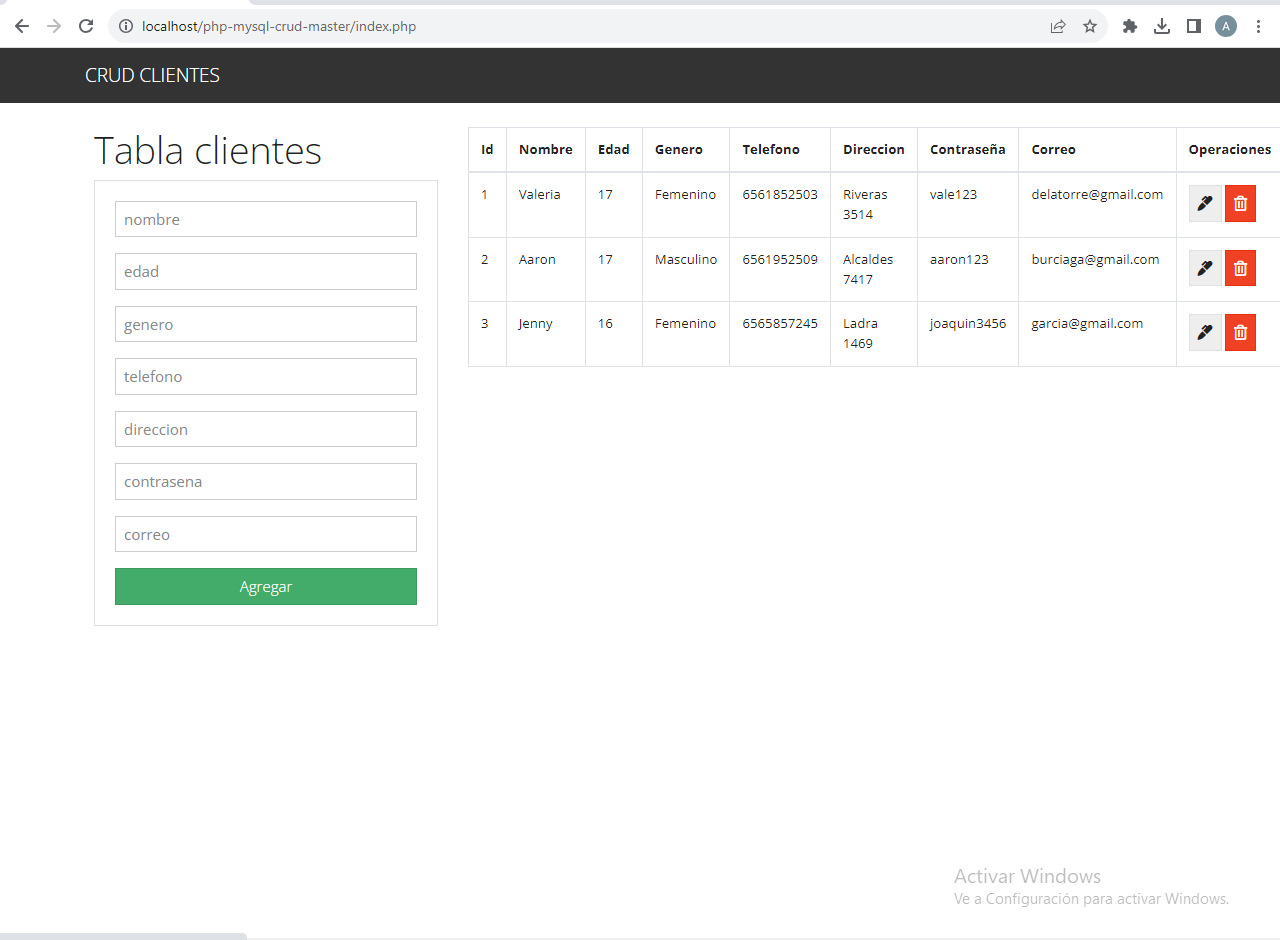The width and height of the screenshot is (1280, 940).
Task: Open the Downloads icon in the toolbar
Action: pyautogui.click(x=1161, y=26)
